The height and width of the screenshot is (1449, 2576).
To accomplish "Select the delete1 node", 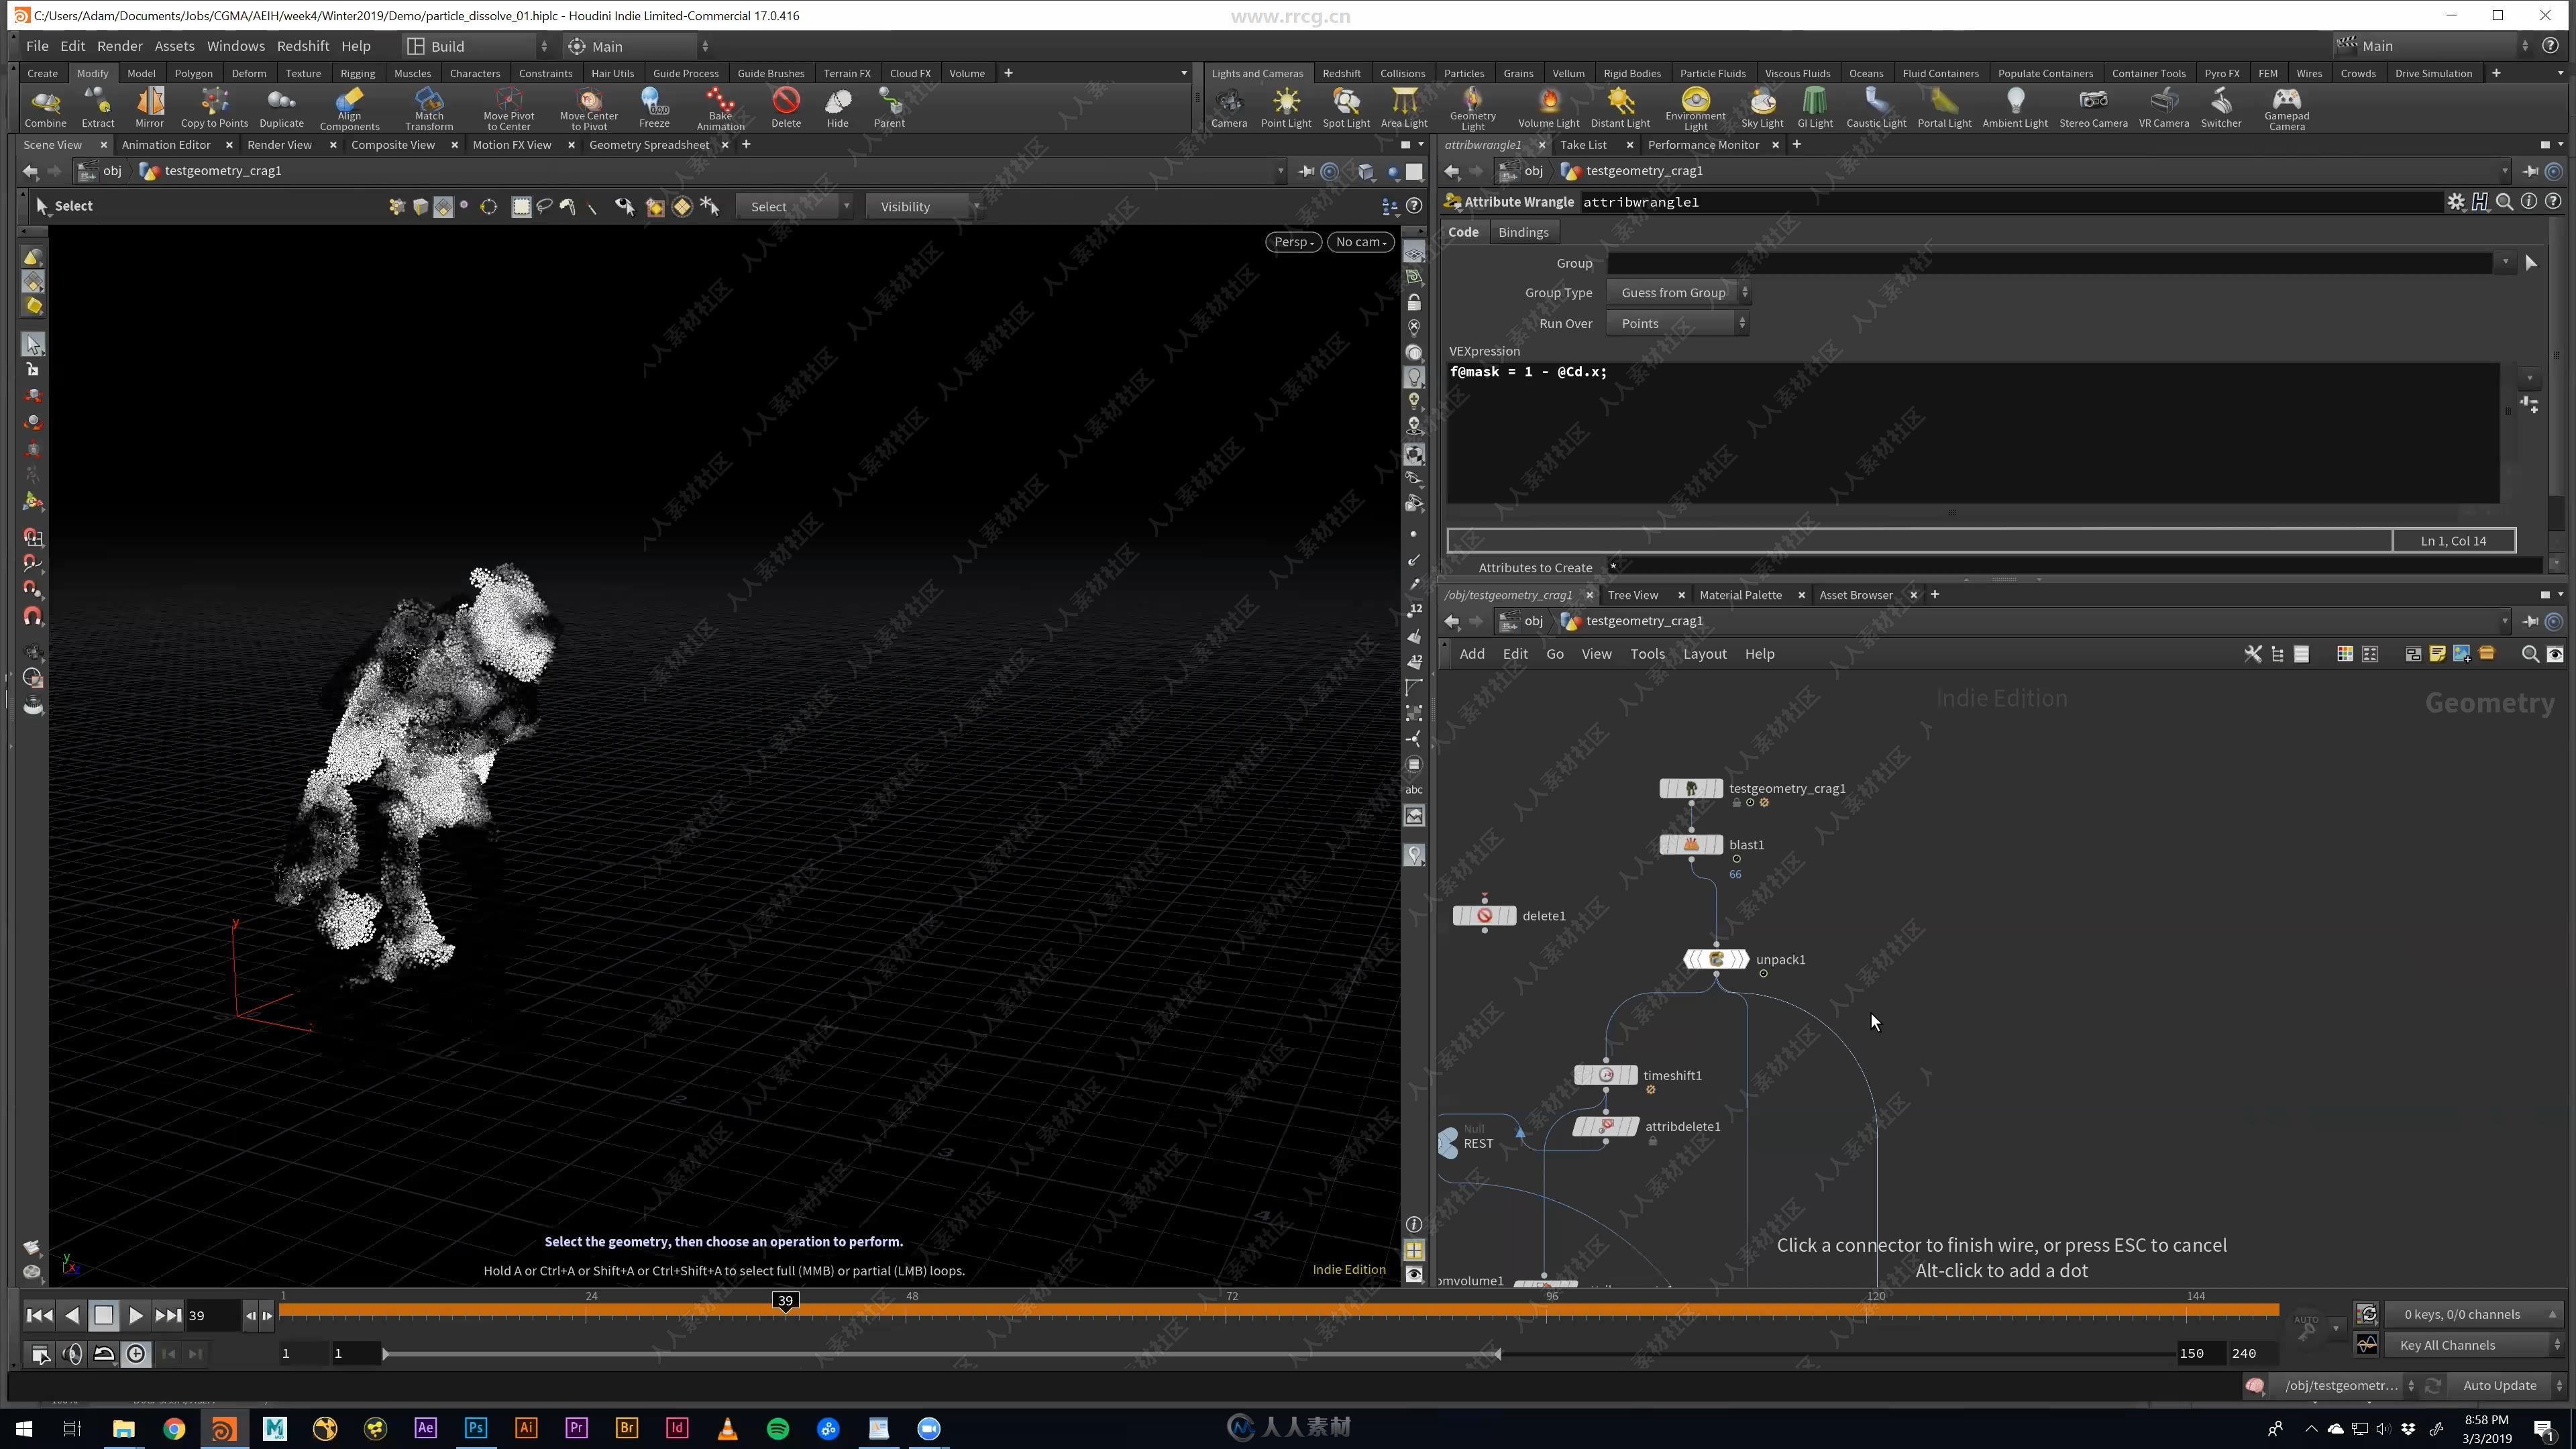I will click(1484, 916).
